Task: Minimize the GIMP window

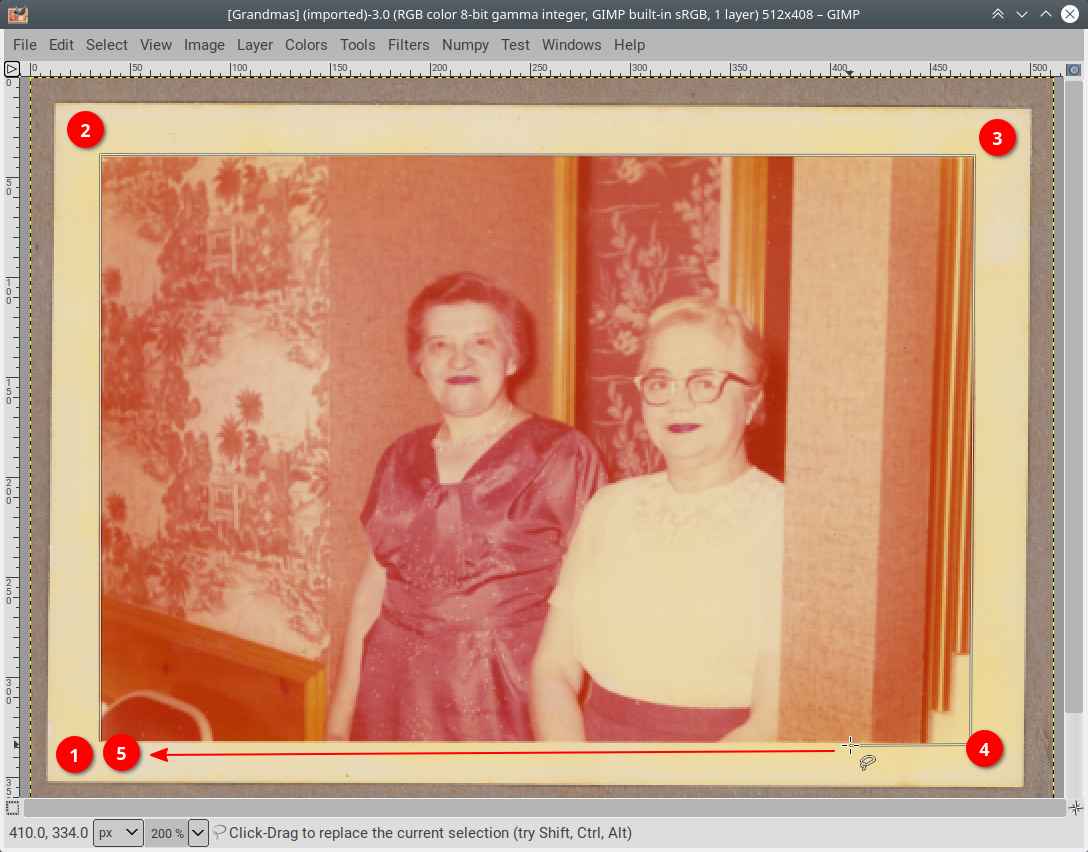Action: (1022, 14)
